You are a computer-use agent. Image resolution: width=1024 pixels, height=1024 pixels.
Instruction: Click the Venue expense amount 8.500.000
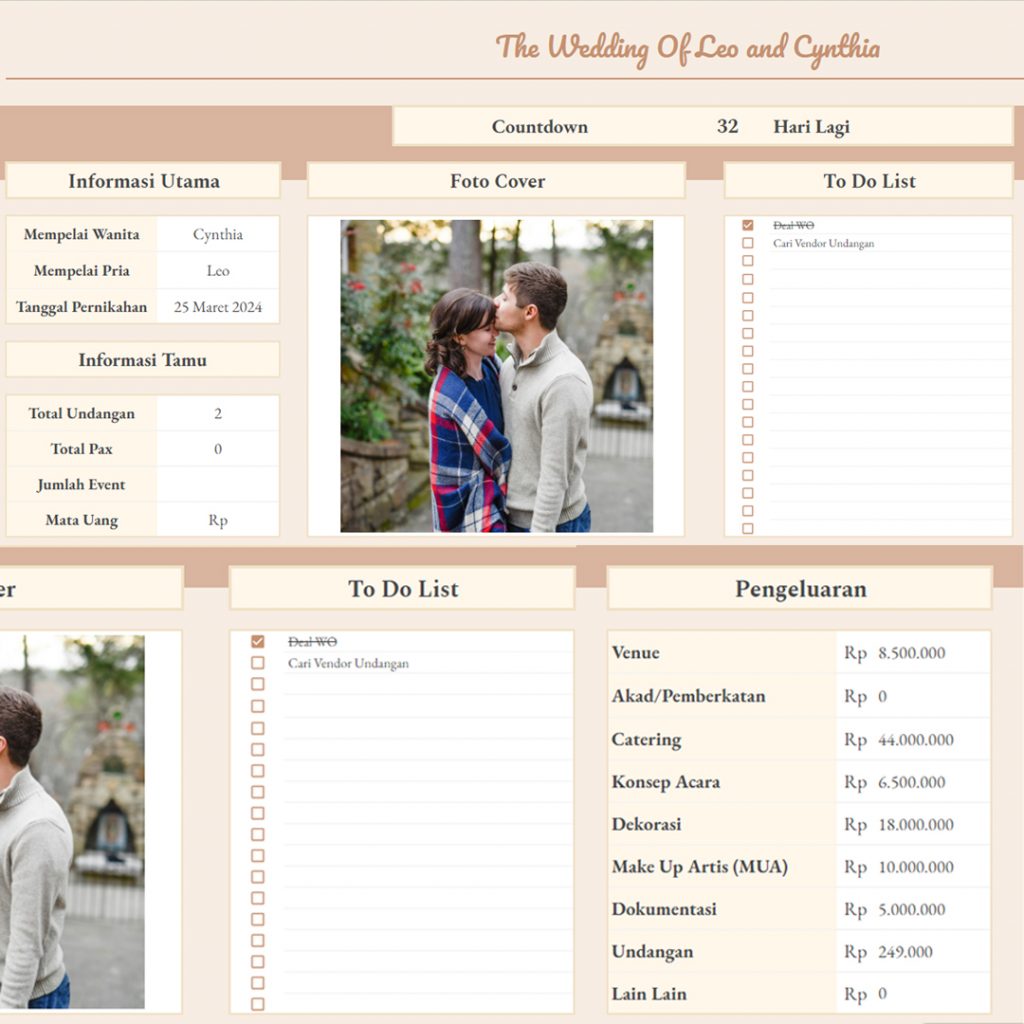coord(911,653)
